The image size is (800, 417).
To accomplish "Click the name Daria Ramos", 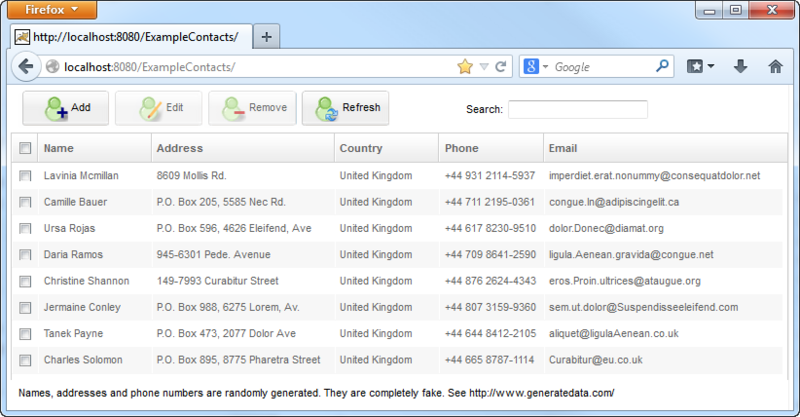I will (73, 255).
